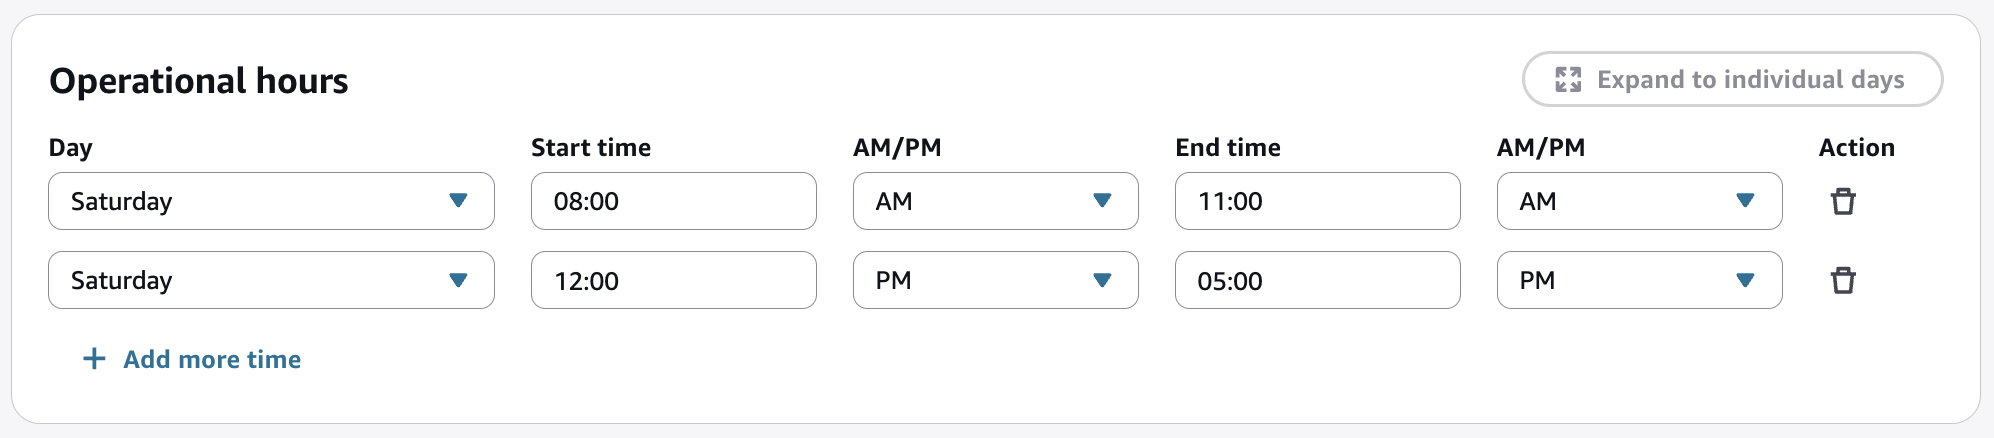Click the Day dropdown arrow in second row
The image size is (1994, 438).
coord(458,280)
